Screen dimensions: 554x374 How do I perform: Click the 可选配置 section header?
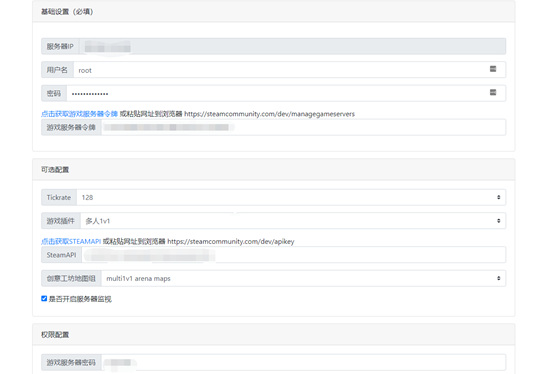coord(274,170)
